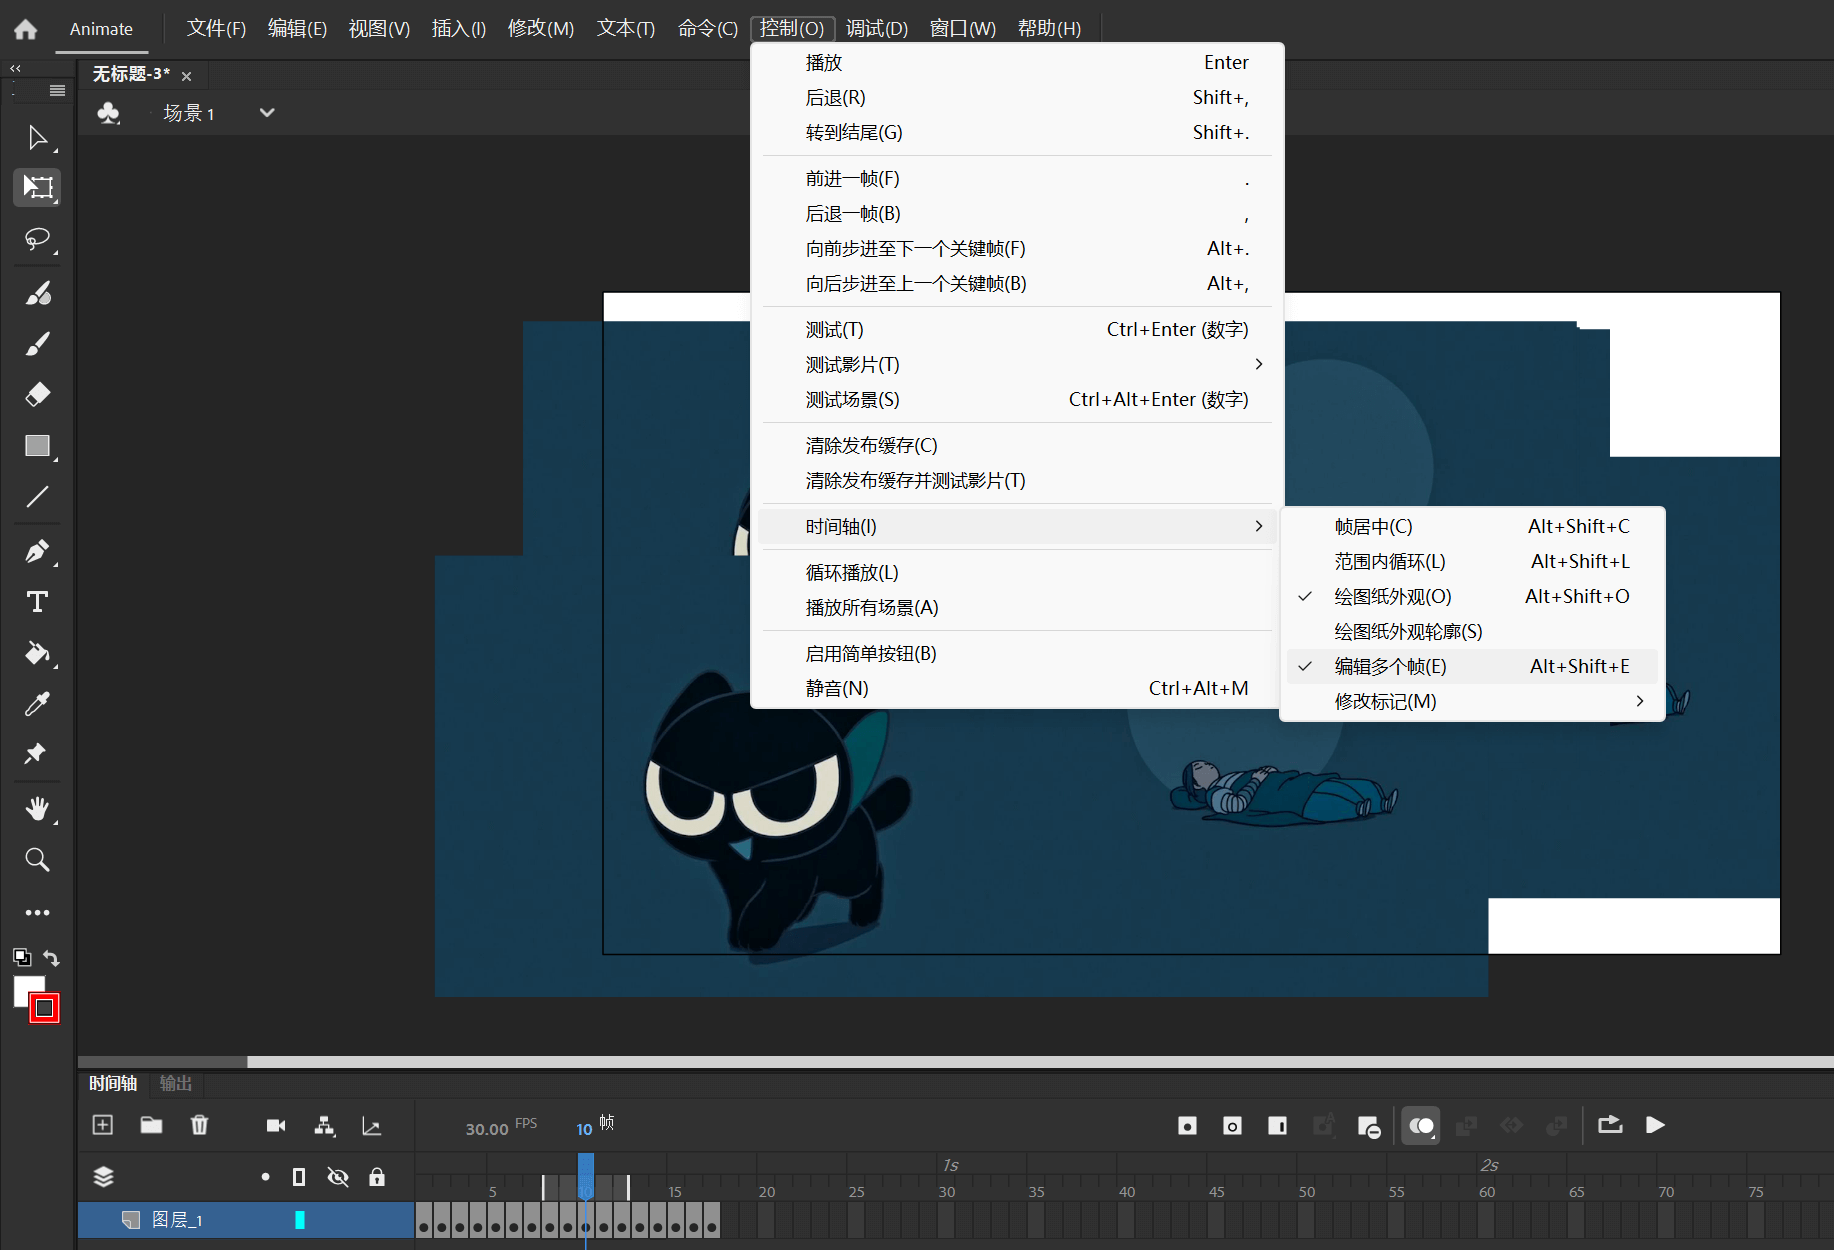Select the Selection arrow tool
Image resolution: width=1834 pixels, height=1250 pixels.
point(37,137)
